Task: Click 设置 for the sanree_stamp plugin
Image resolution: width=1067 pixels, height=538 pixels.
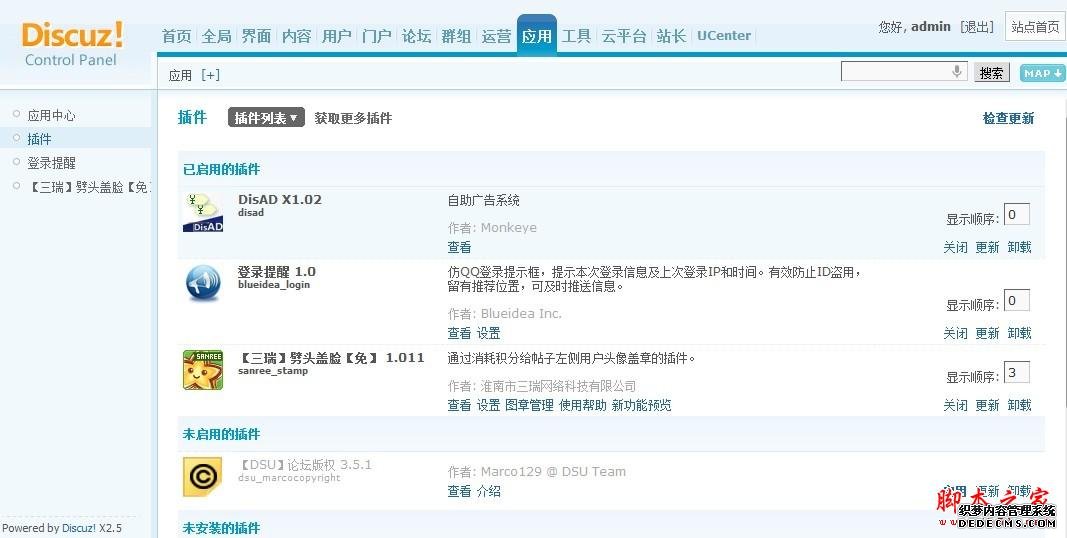Action: [x=489, y=405]
